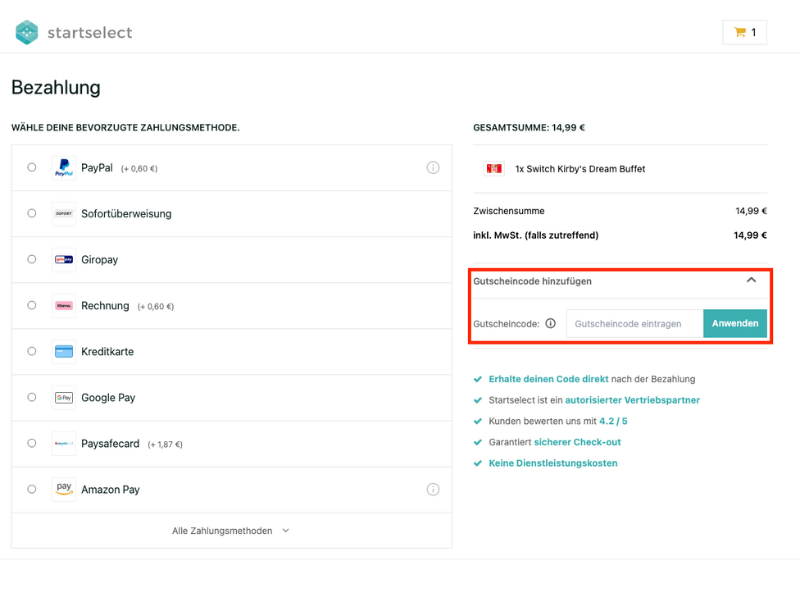Click the Kirby's Dream Buffet product thumbnail
This screenshot has height=600, width=800.
(493, 169)
